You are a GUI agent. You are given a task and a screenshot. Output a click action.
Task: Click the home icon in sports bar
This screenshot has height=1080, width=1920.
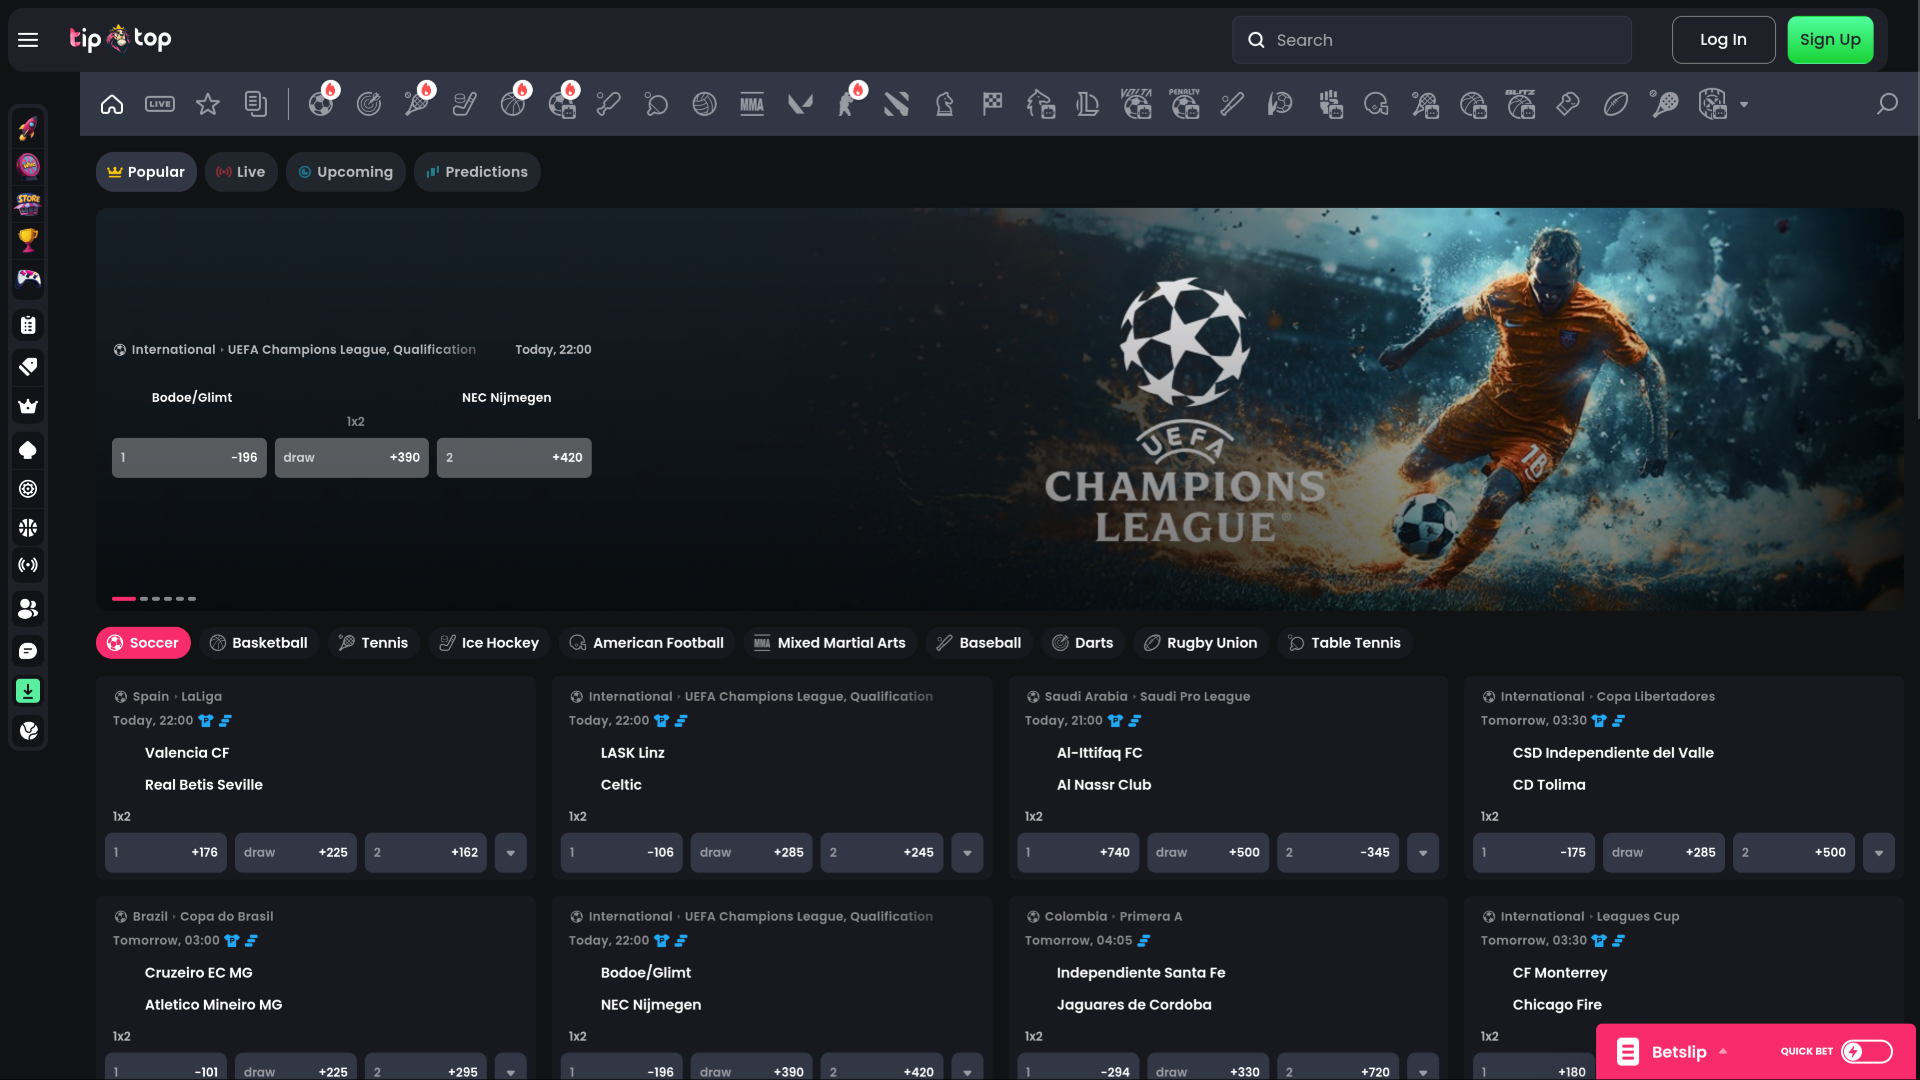[112, 104]
